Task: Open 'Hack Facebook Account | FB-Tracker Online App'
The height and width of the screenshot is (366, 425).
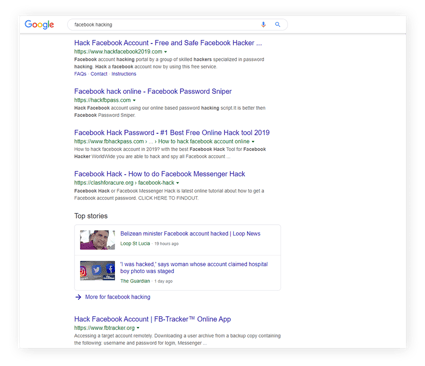Action: coord(152,319)
